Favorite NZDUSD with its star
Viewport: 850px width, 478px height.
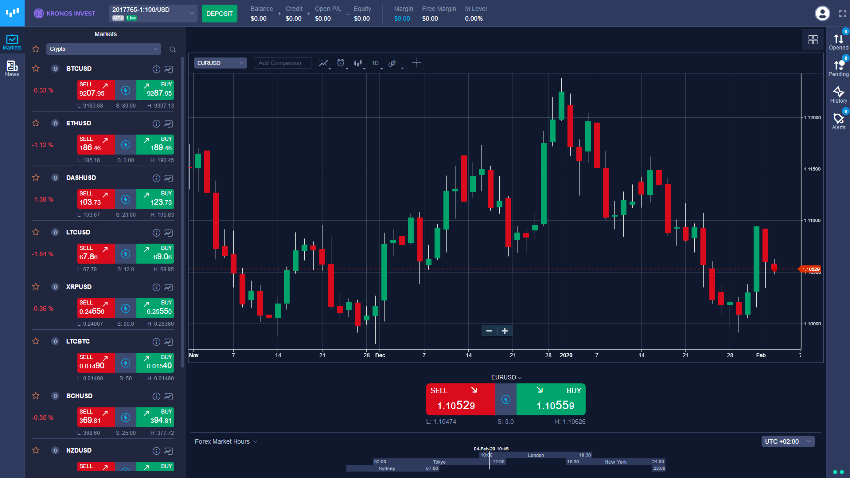click(36, 450)
